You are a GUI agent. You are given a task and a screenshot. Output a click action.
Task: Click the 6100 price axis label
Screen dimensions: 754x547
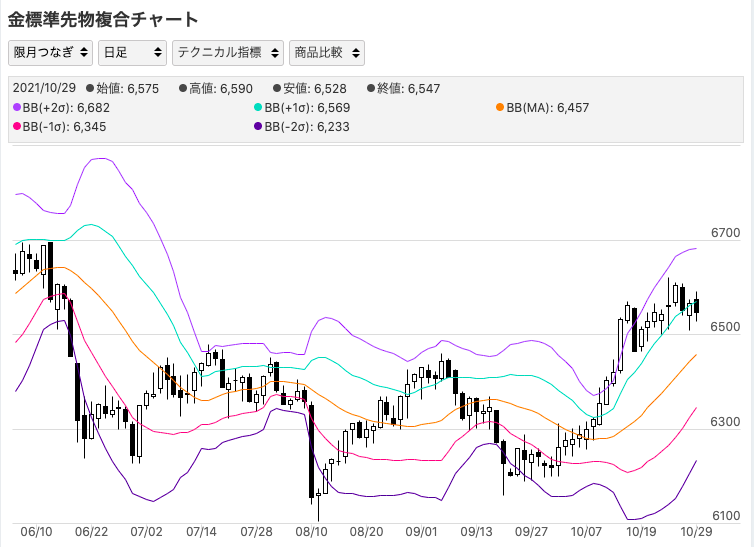coord(726,516)
